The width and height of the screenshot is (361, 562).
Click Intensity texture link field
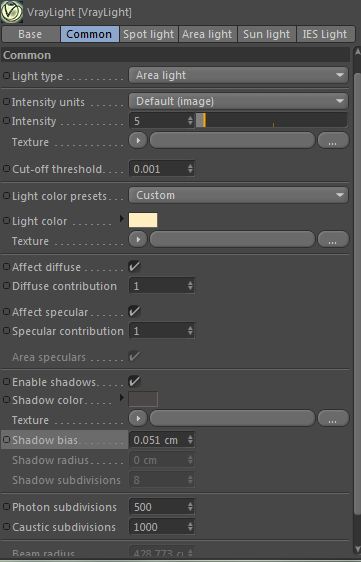tap(232, 140)
